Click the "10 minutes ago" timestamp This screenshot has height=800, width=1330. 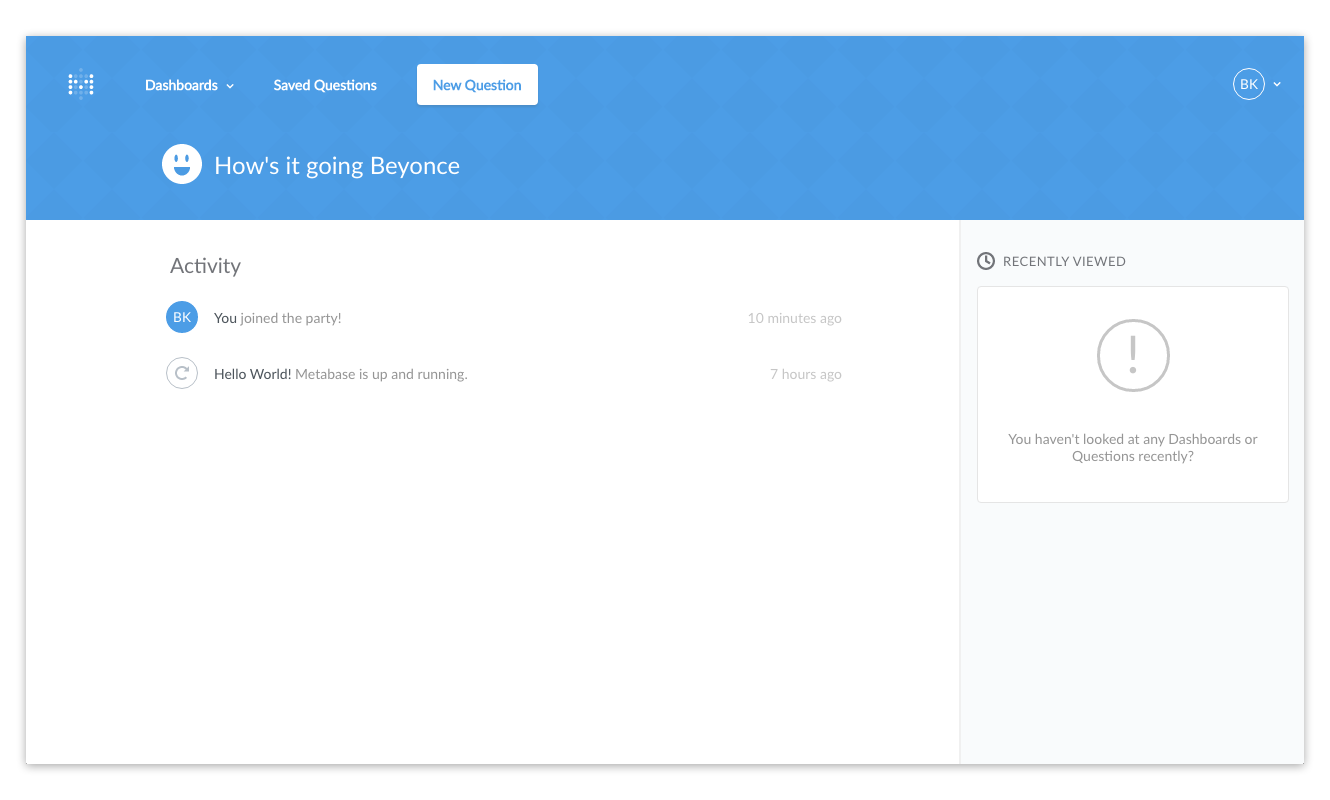[794, 318]
